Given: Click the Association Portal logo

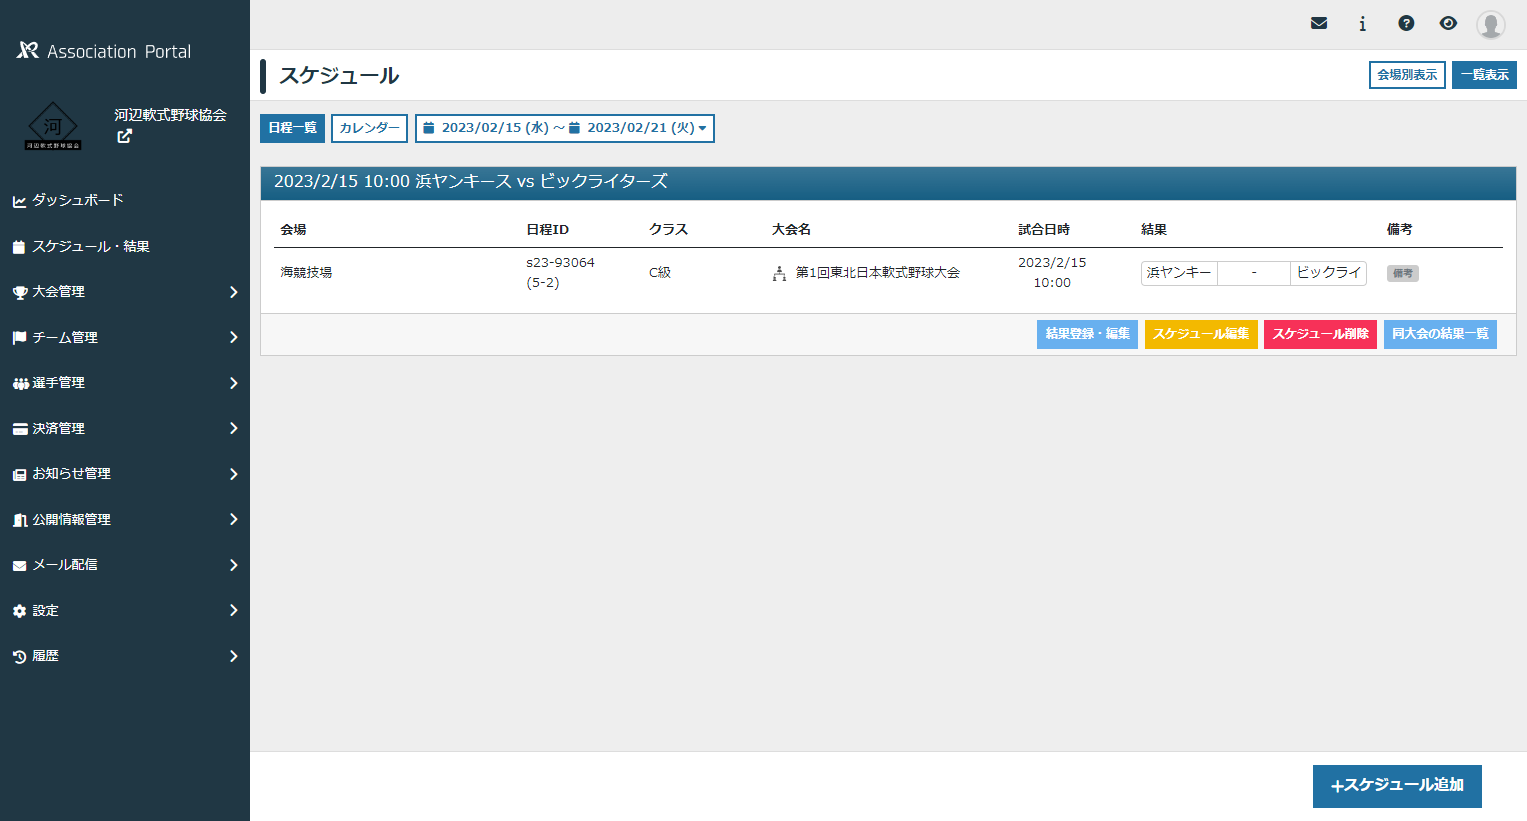Looking at the screenshot, I should point(104,51).
